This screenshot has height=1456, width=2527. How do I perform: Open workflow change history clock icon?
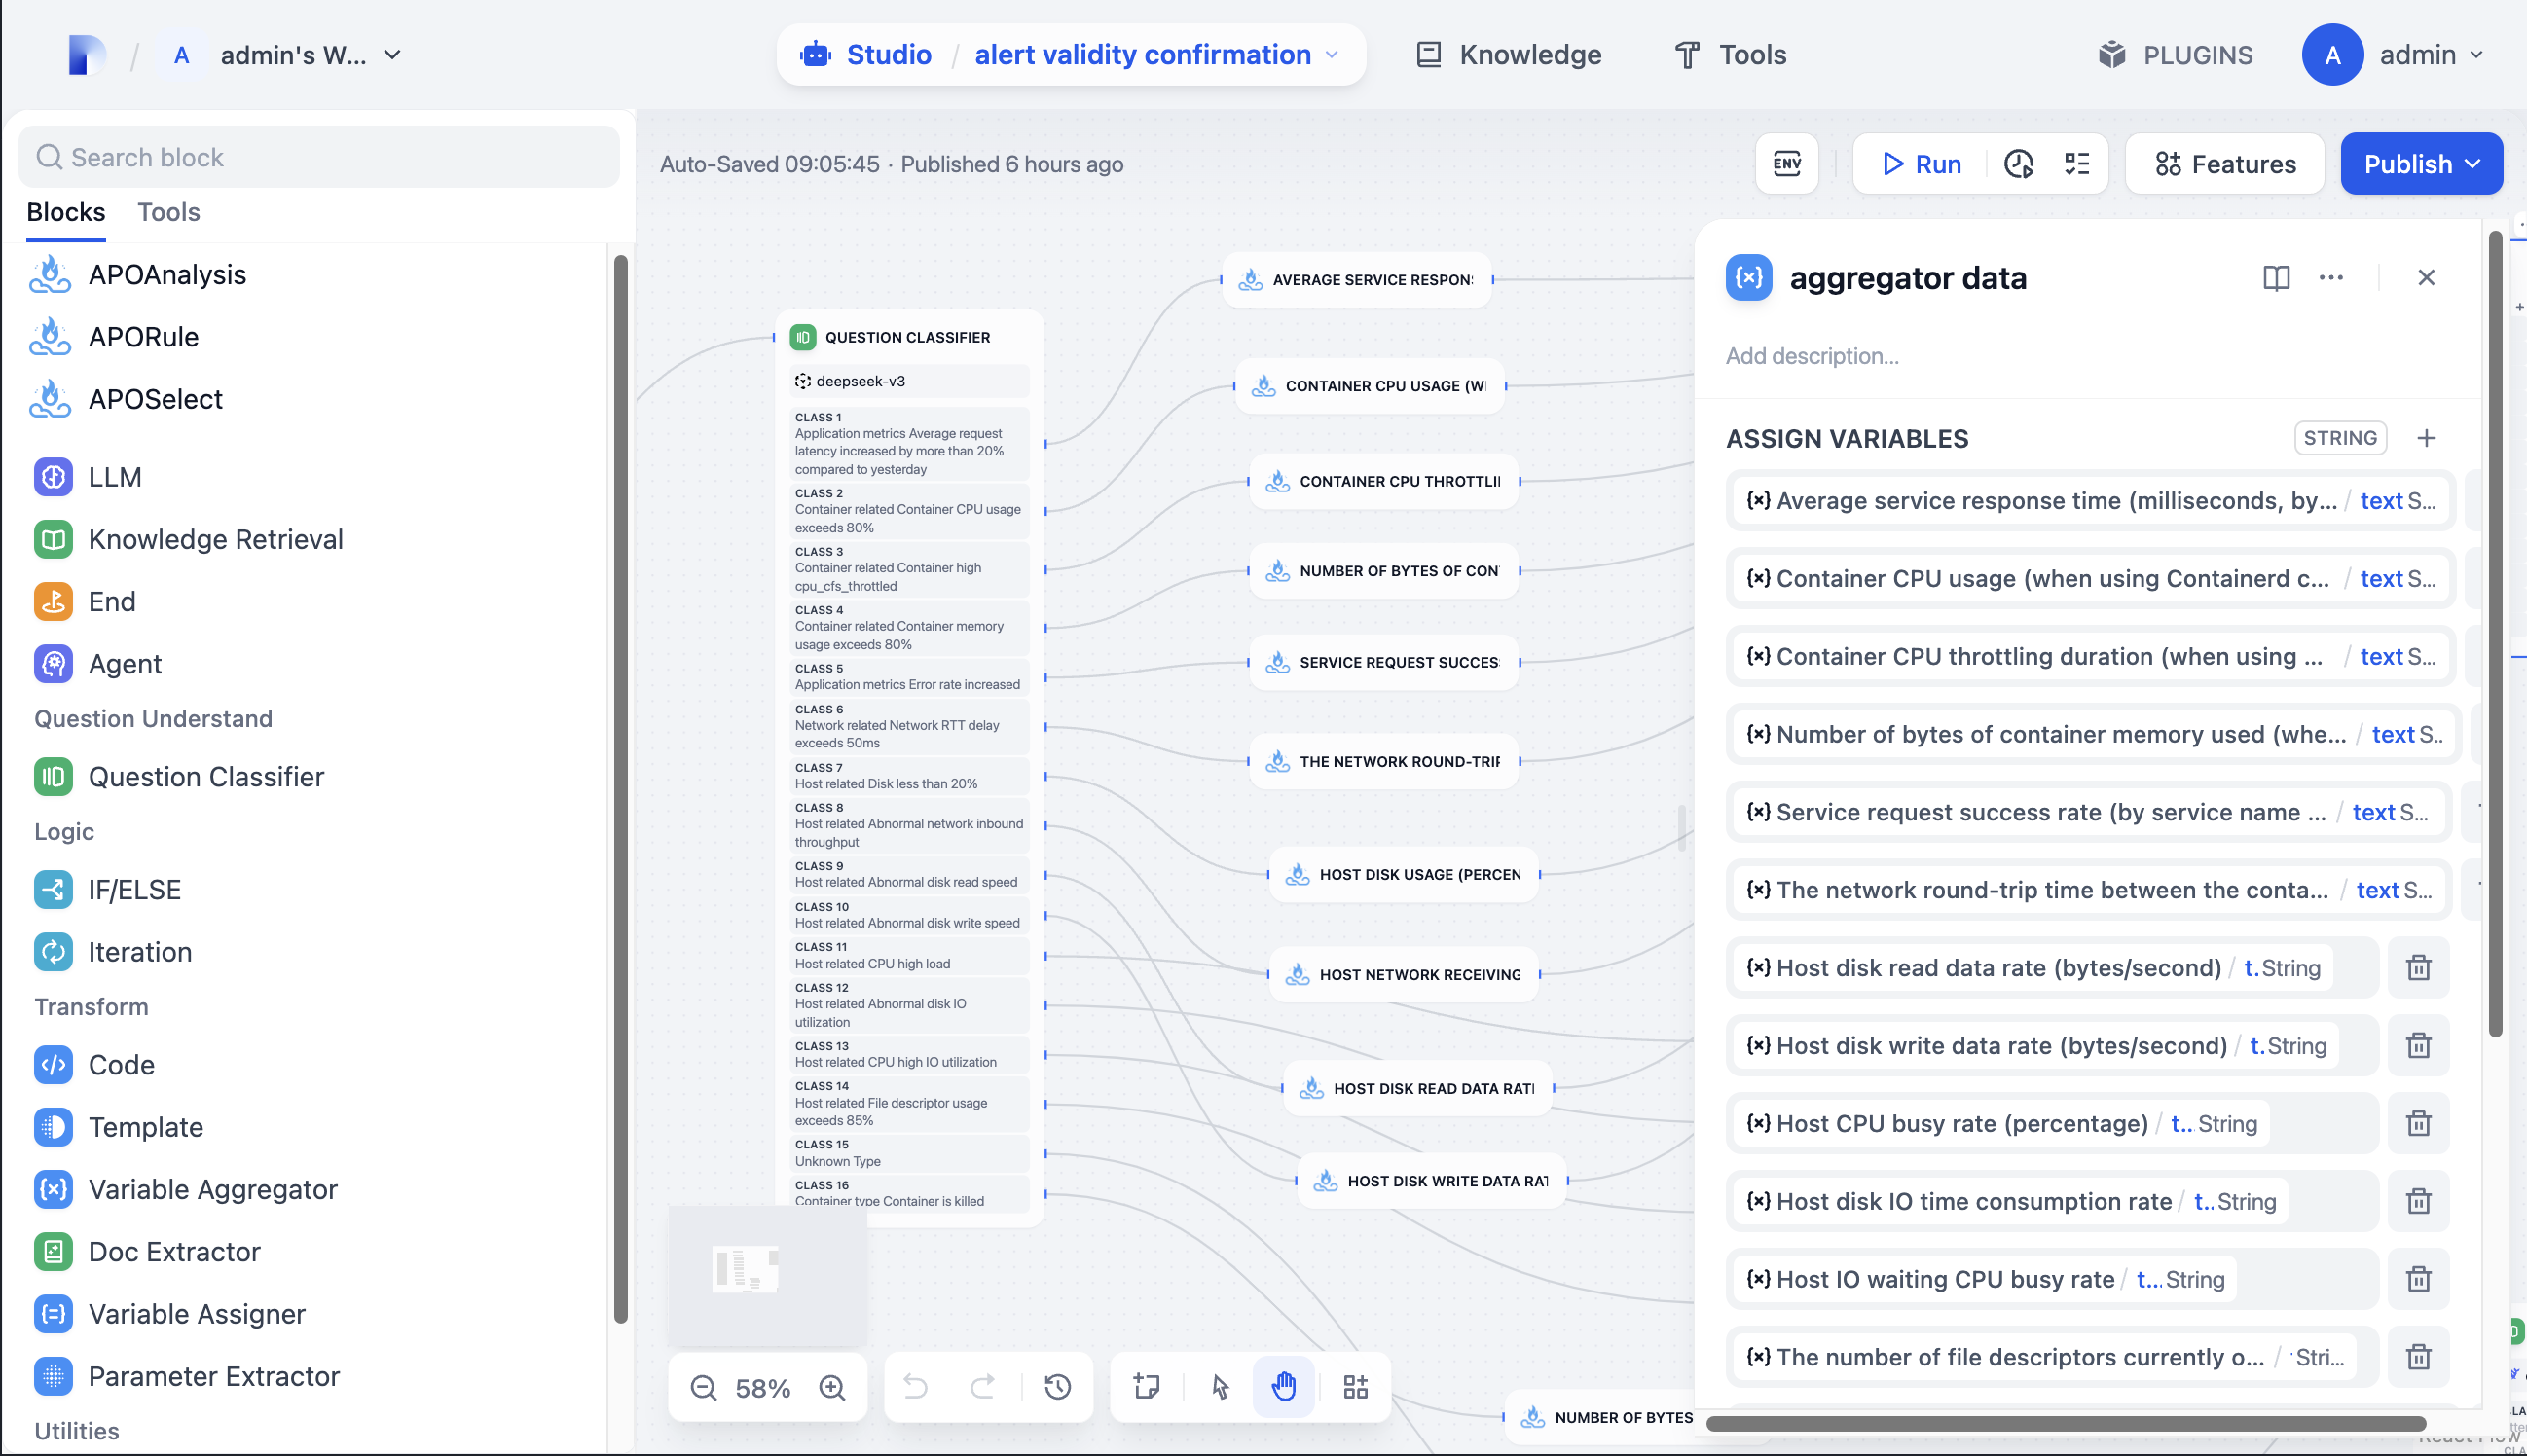click(x=1057, y=1387)
